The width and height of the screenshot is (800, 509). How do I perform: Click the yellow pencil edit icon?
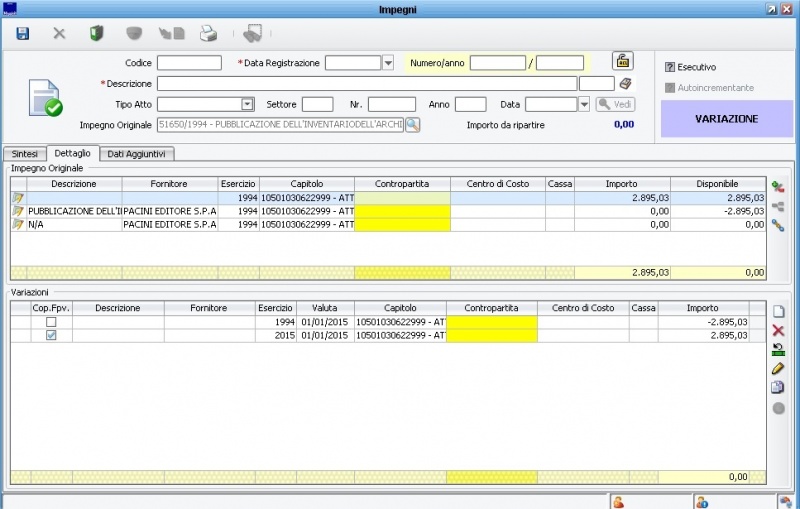(778, 368)
